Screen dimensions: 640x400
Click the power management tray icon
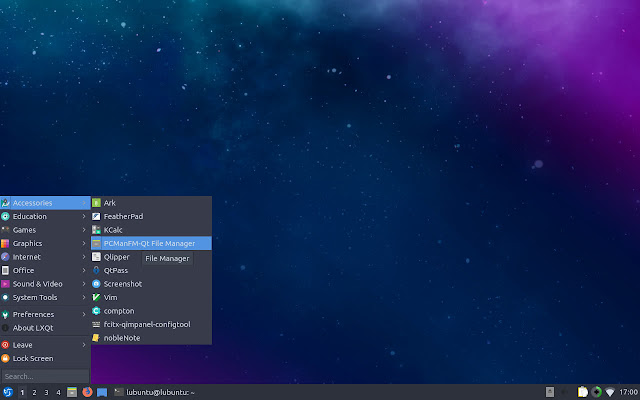[x=596, y=392]
